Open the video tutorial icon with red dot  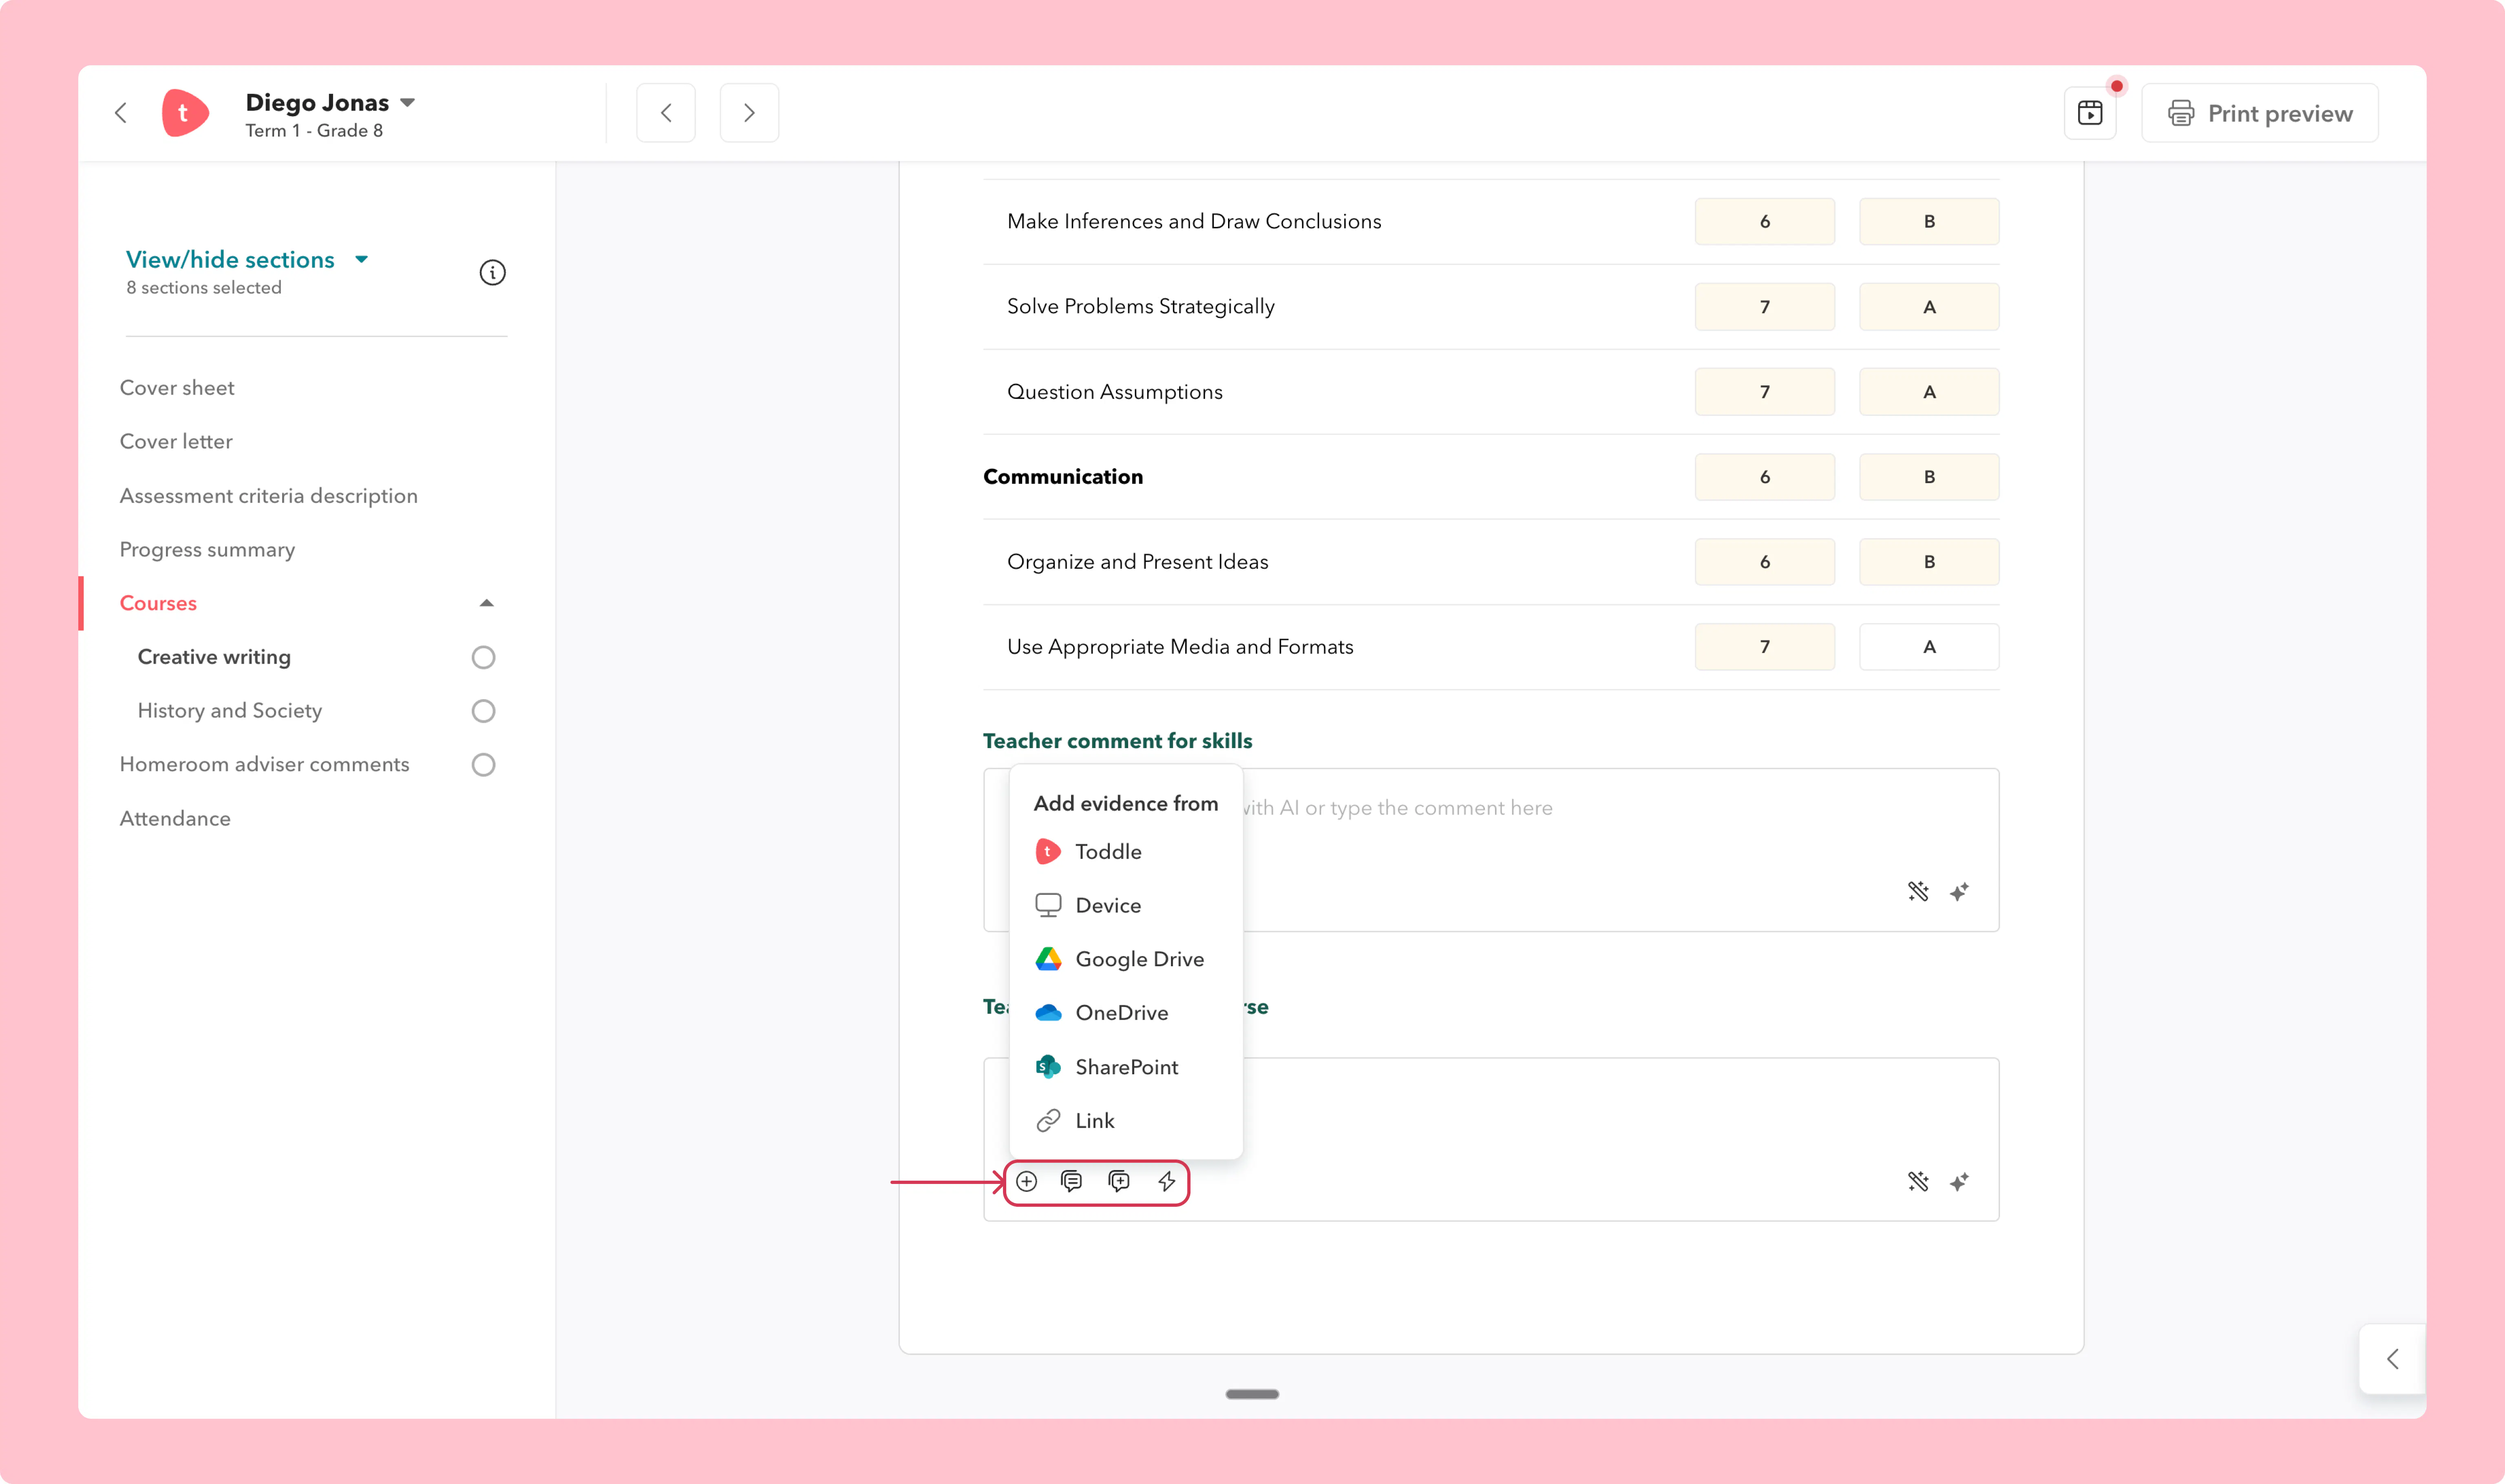tap(2090, 113)
